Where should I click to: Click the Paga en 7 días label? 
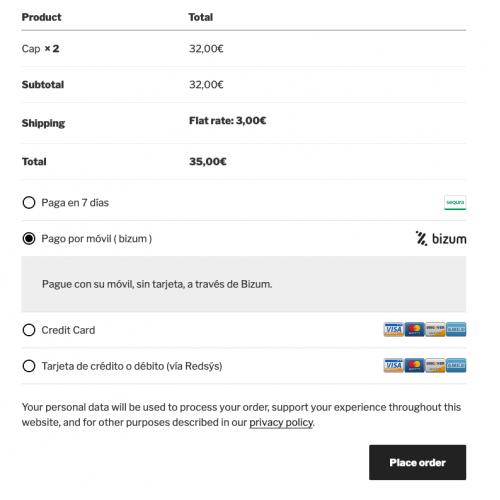point(75,203)
